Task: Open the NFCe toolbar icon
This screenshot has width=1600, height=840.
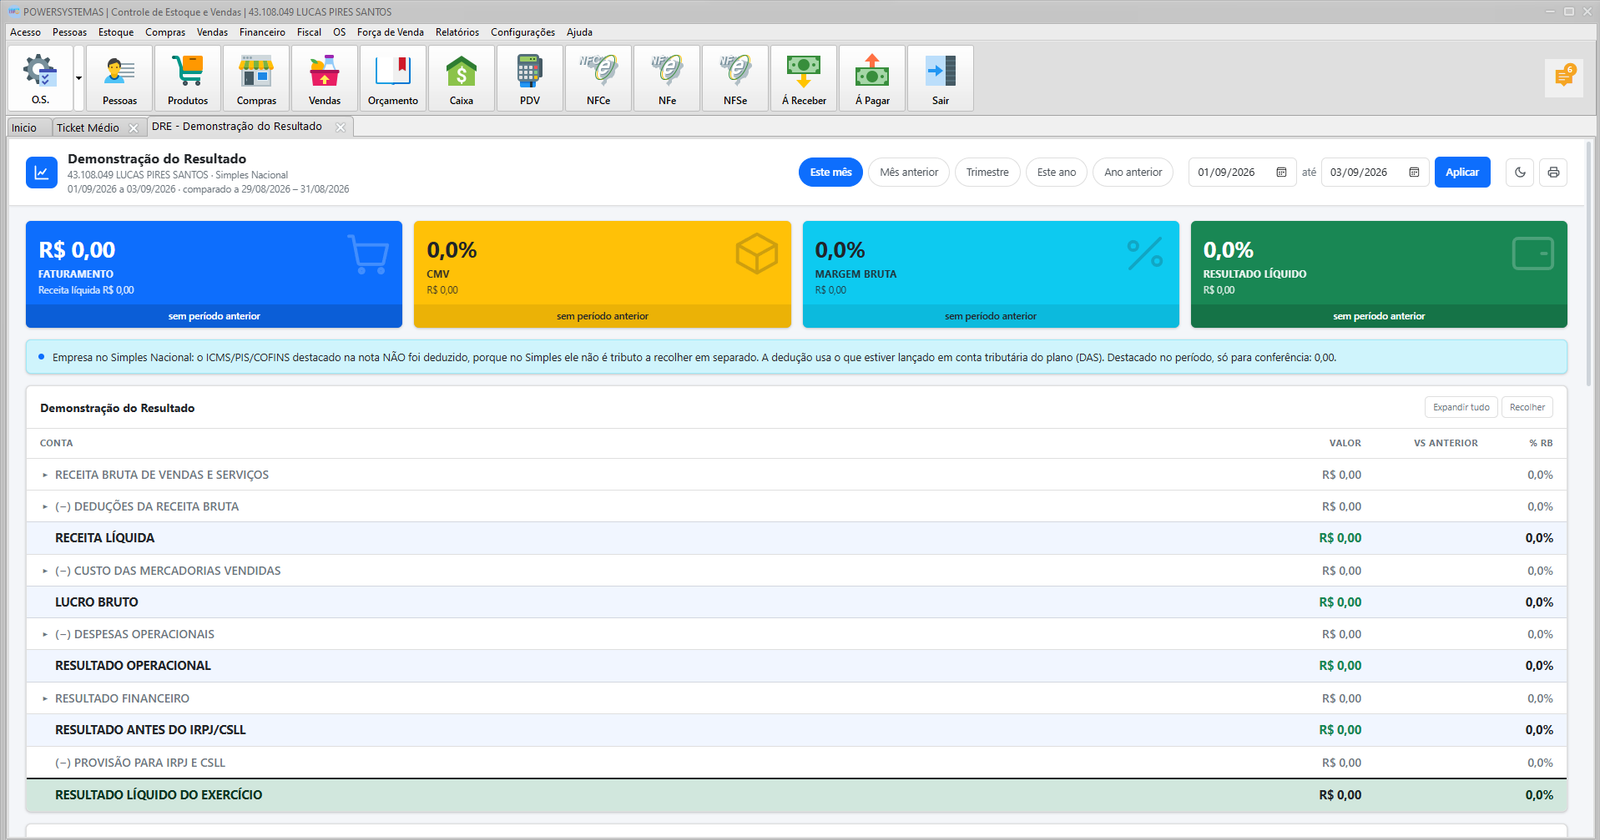Action: pyautogui.click(x=598, y=78)
